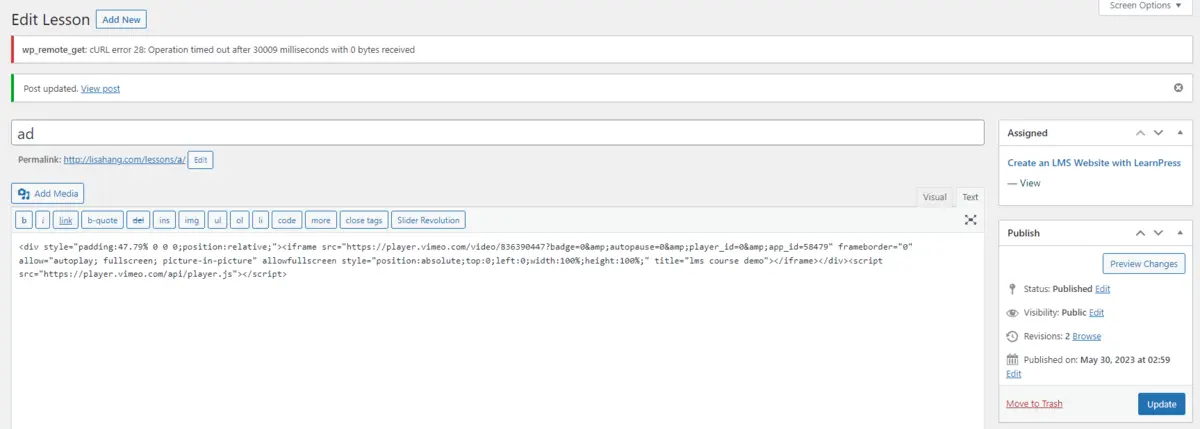
Task: Insert bold tag with b button
Action: tap(24, 220)
